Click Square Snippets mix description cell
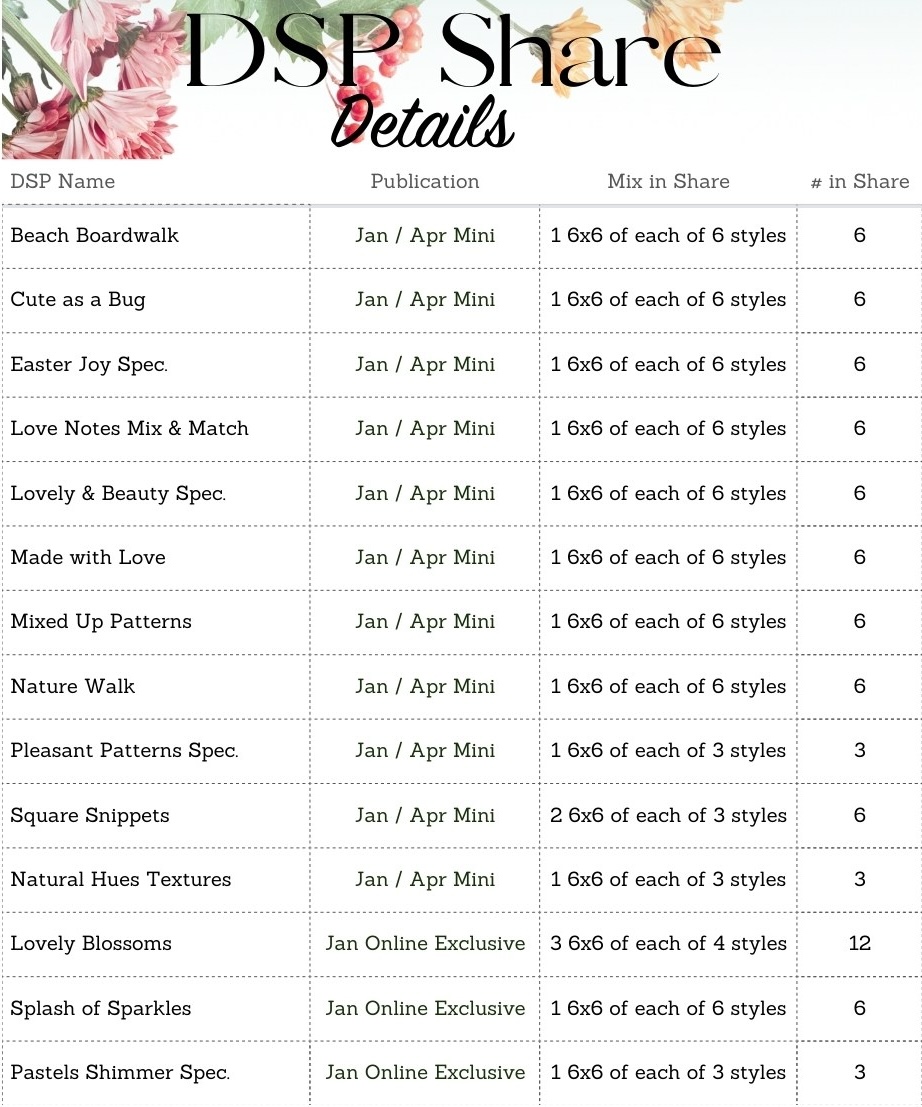 point(668,816)
